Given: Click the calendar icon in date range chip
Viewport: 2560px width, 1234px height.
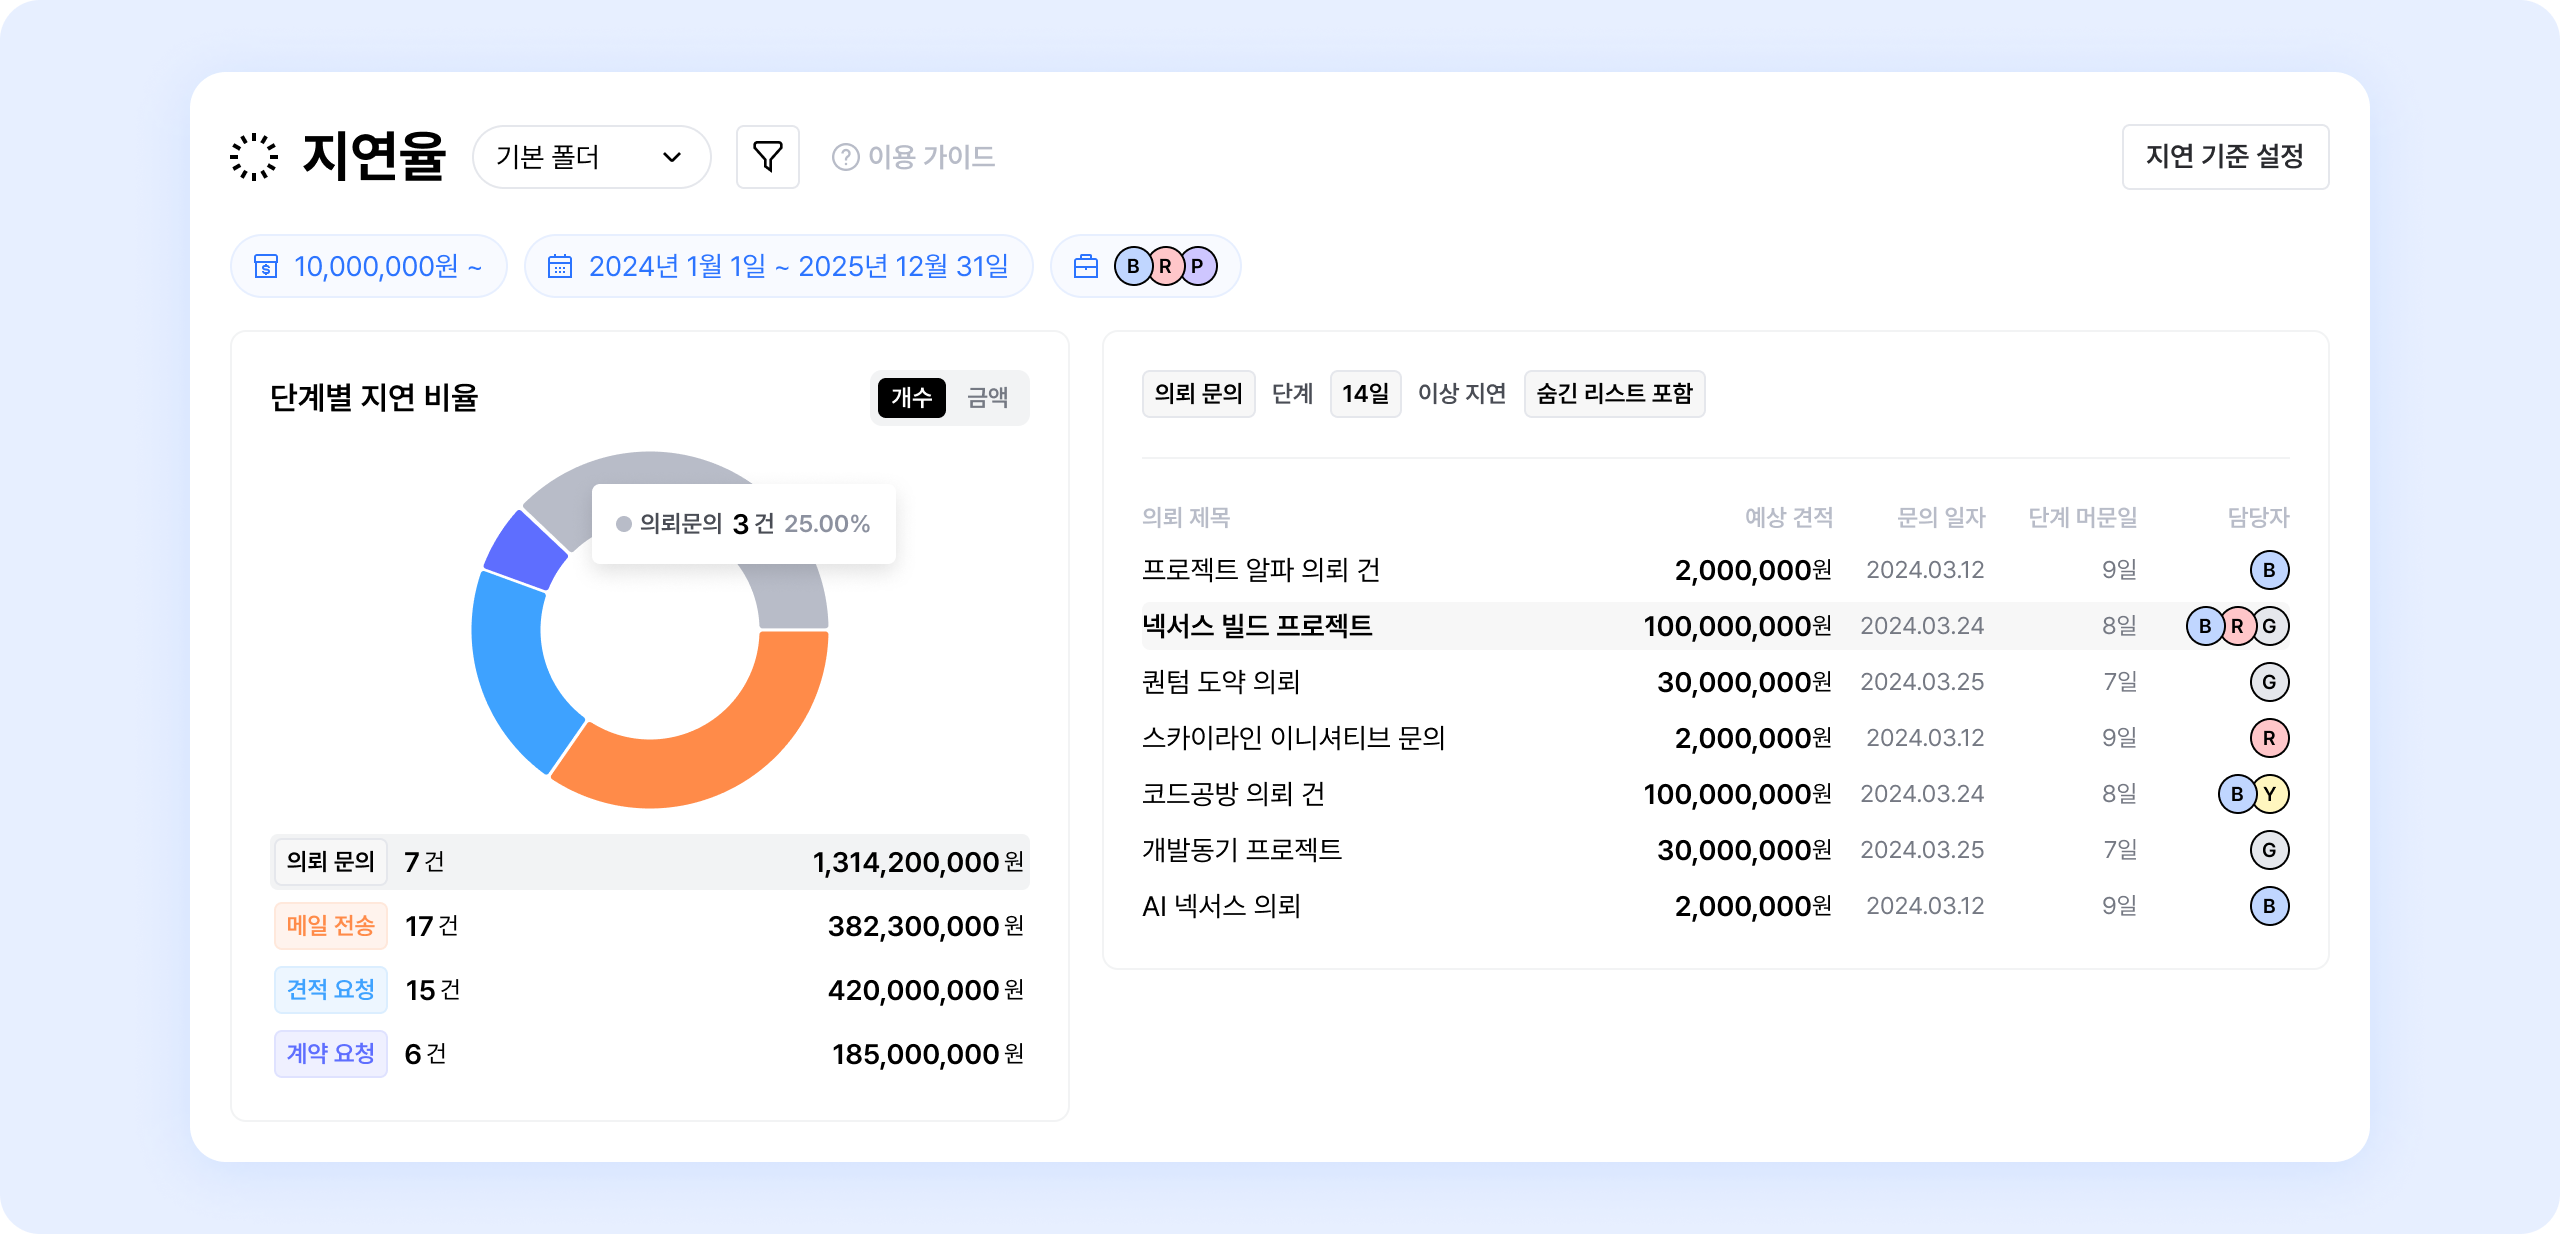Looking at the screenshot, I should tap(560, 266).
